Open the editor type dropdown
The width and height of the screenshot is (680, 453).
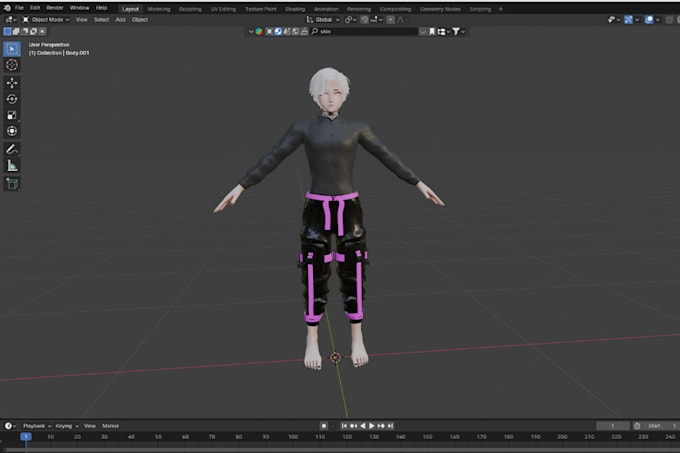pyautogui.click(x=10, y=20)
